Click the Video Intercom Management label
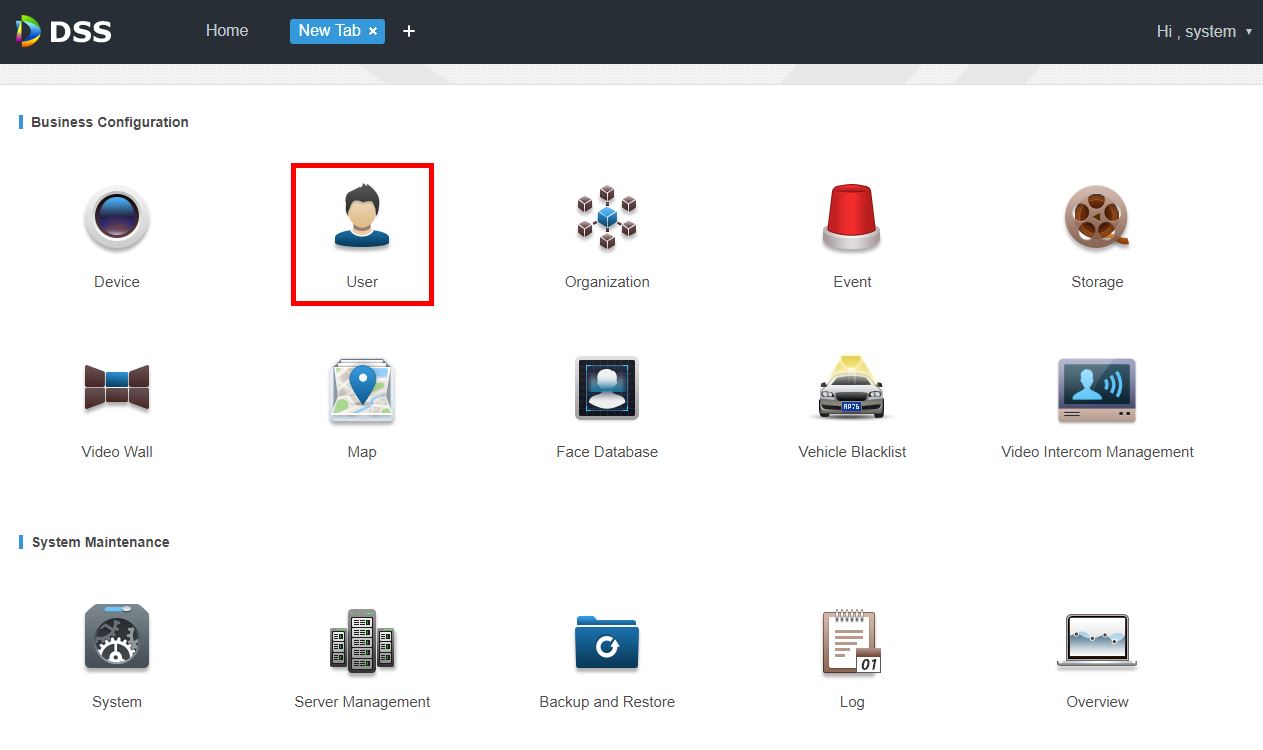The image size is (1263, 750). point(1097,452)
